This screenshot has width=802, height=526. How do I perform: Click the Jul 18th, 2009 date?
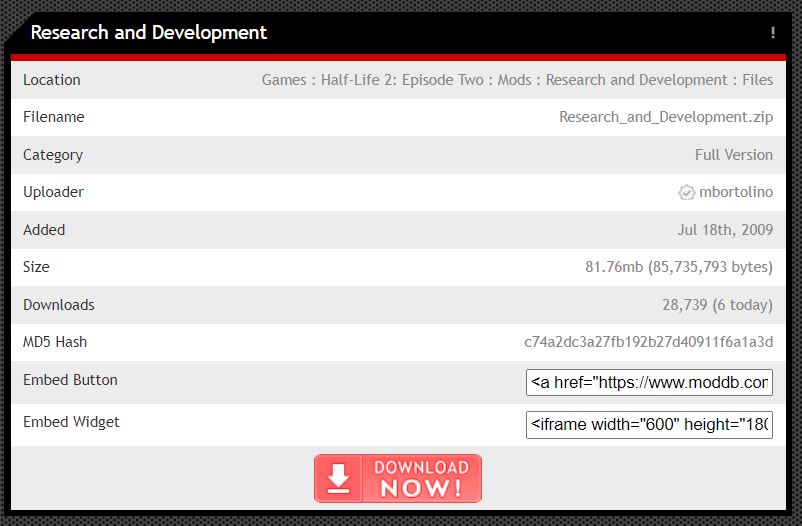click(725, 230)
